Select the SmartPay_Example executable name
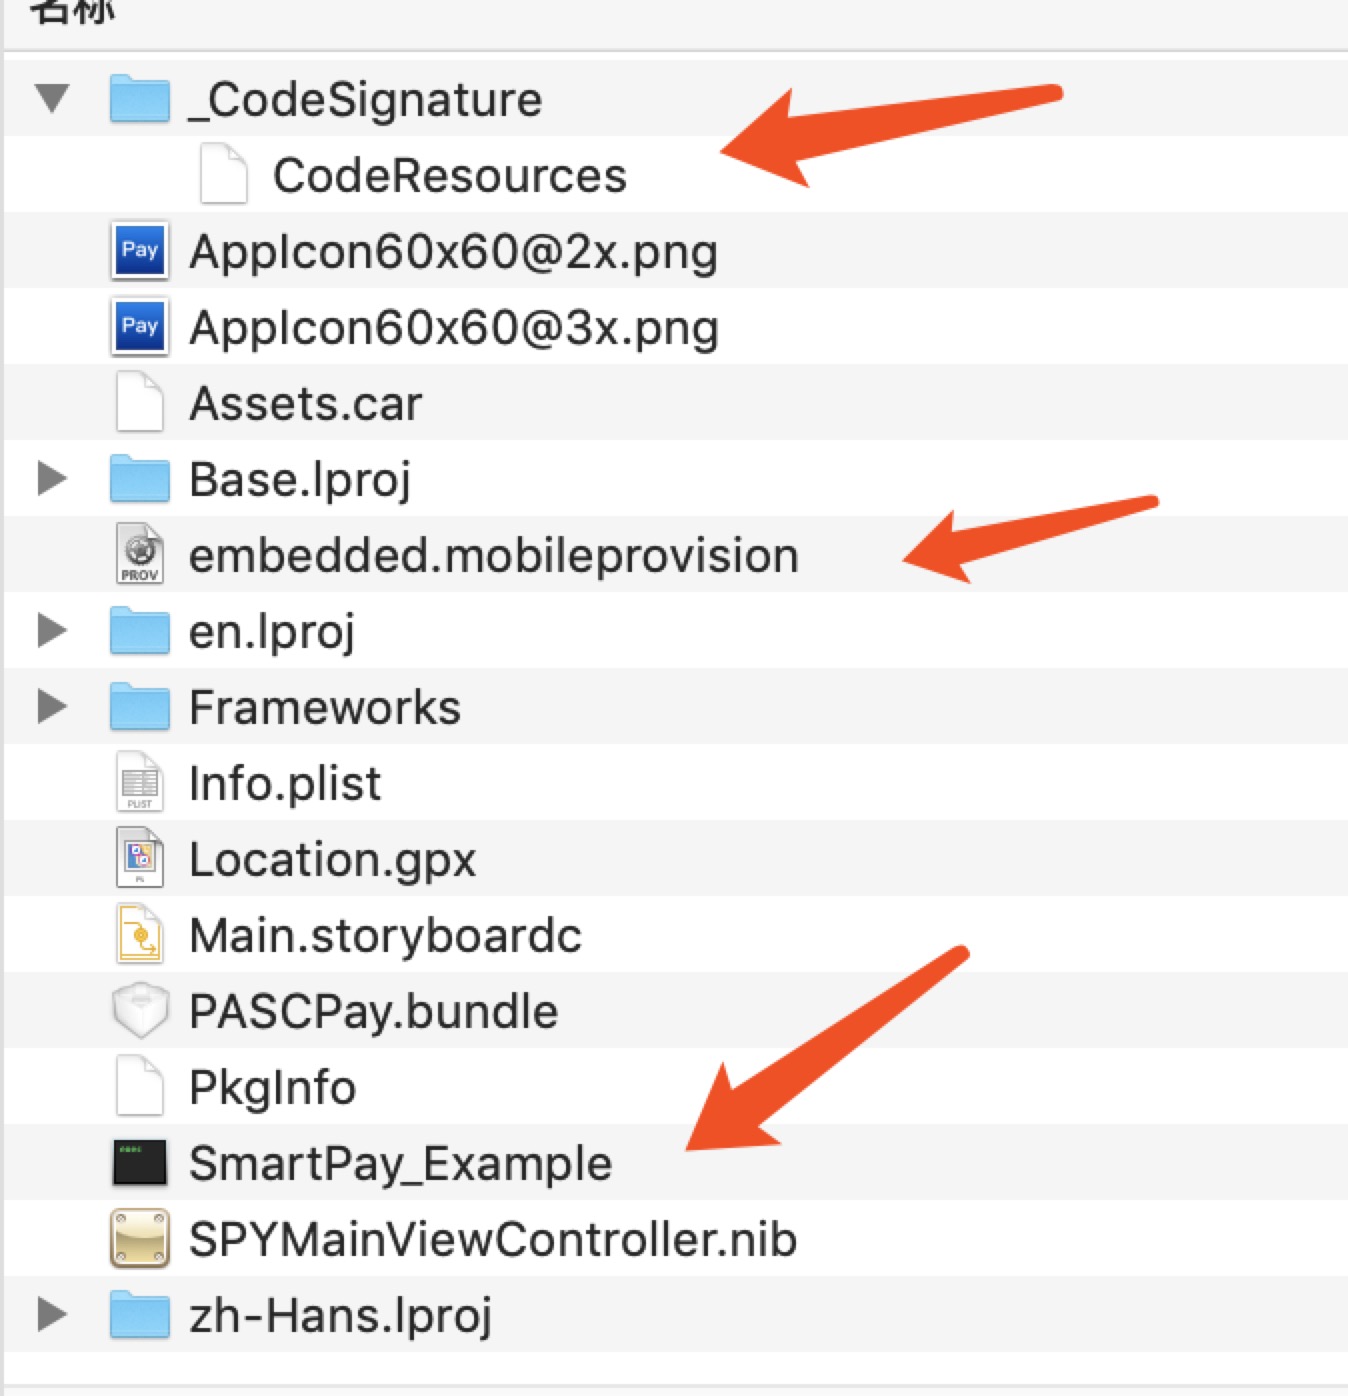The image size is (1348, 1396). (x=400, y=1164)
